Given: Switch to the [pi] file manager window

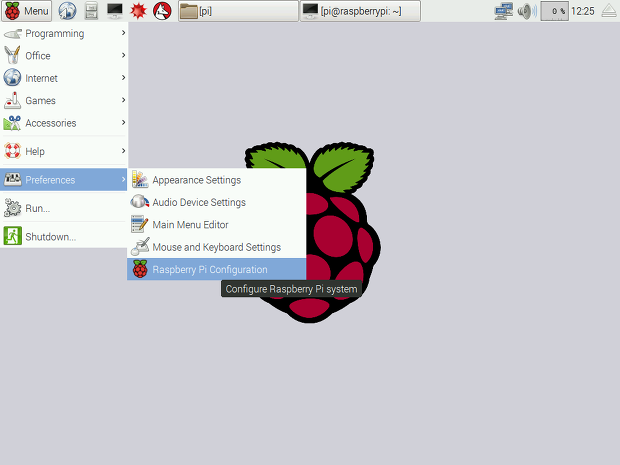Looking at the screenshot, I should click(x=238, y=11).
